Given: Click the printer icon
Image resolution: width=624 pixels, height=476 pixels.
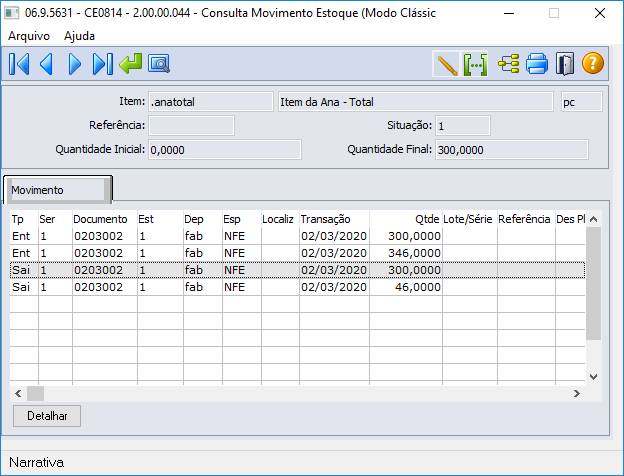Looking at the screenshot, I should coord(537,64).
